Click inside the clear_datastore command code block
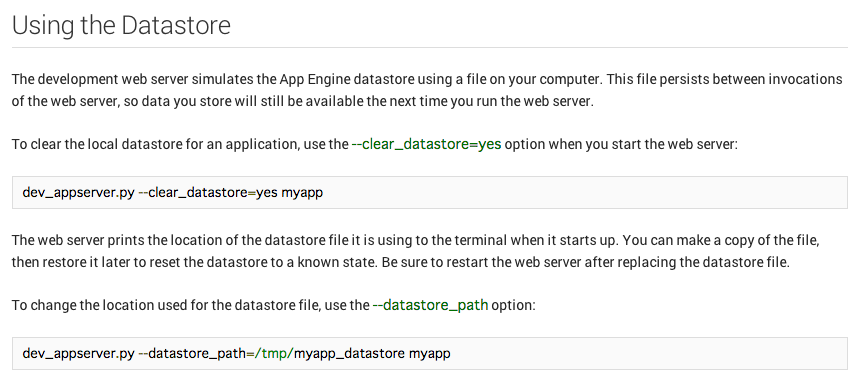Viewport: 863px width, 381px height. (x=430, y=193)
